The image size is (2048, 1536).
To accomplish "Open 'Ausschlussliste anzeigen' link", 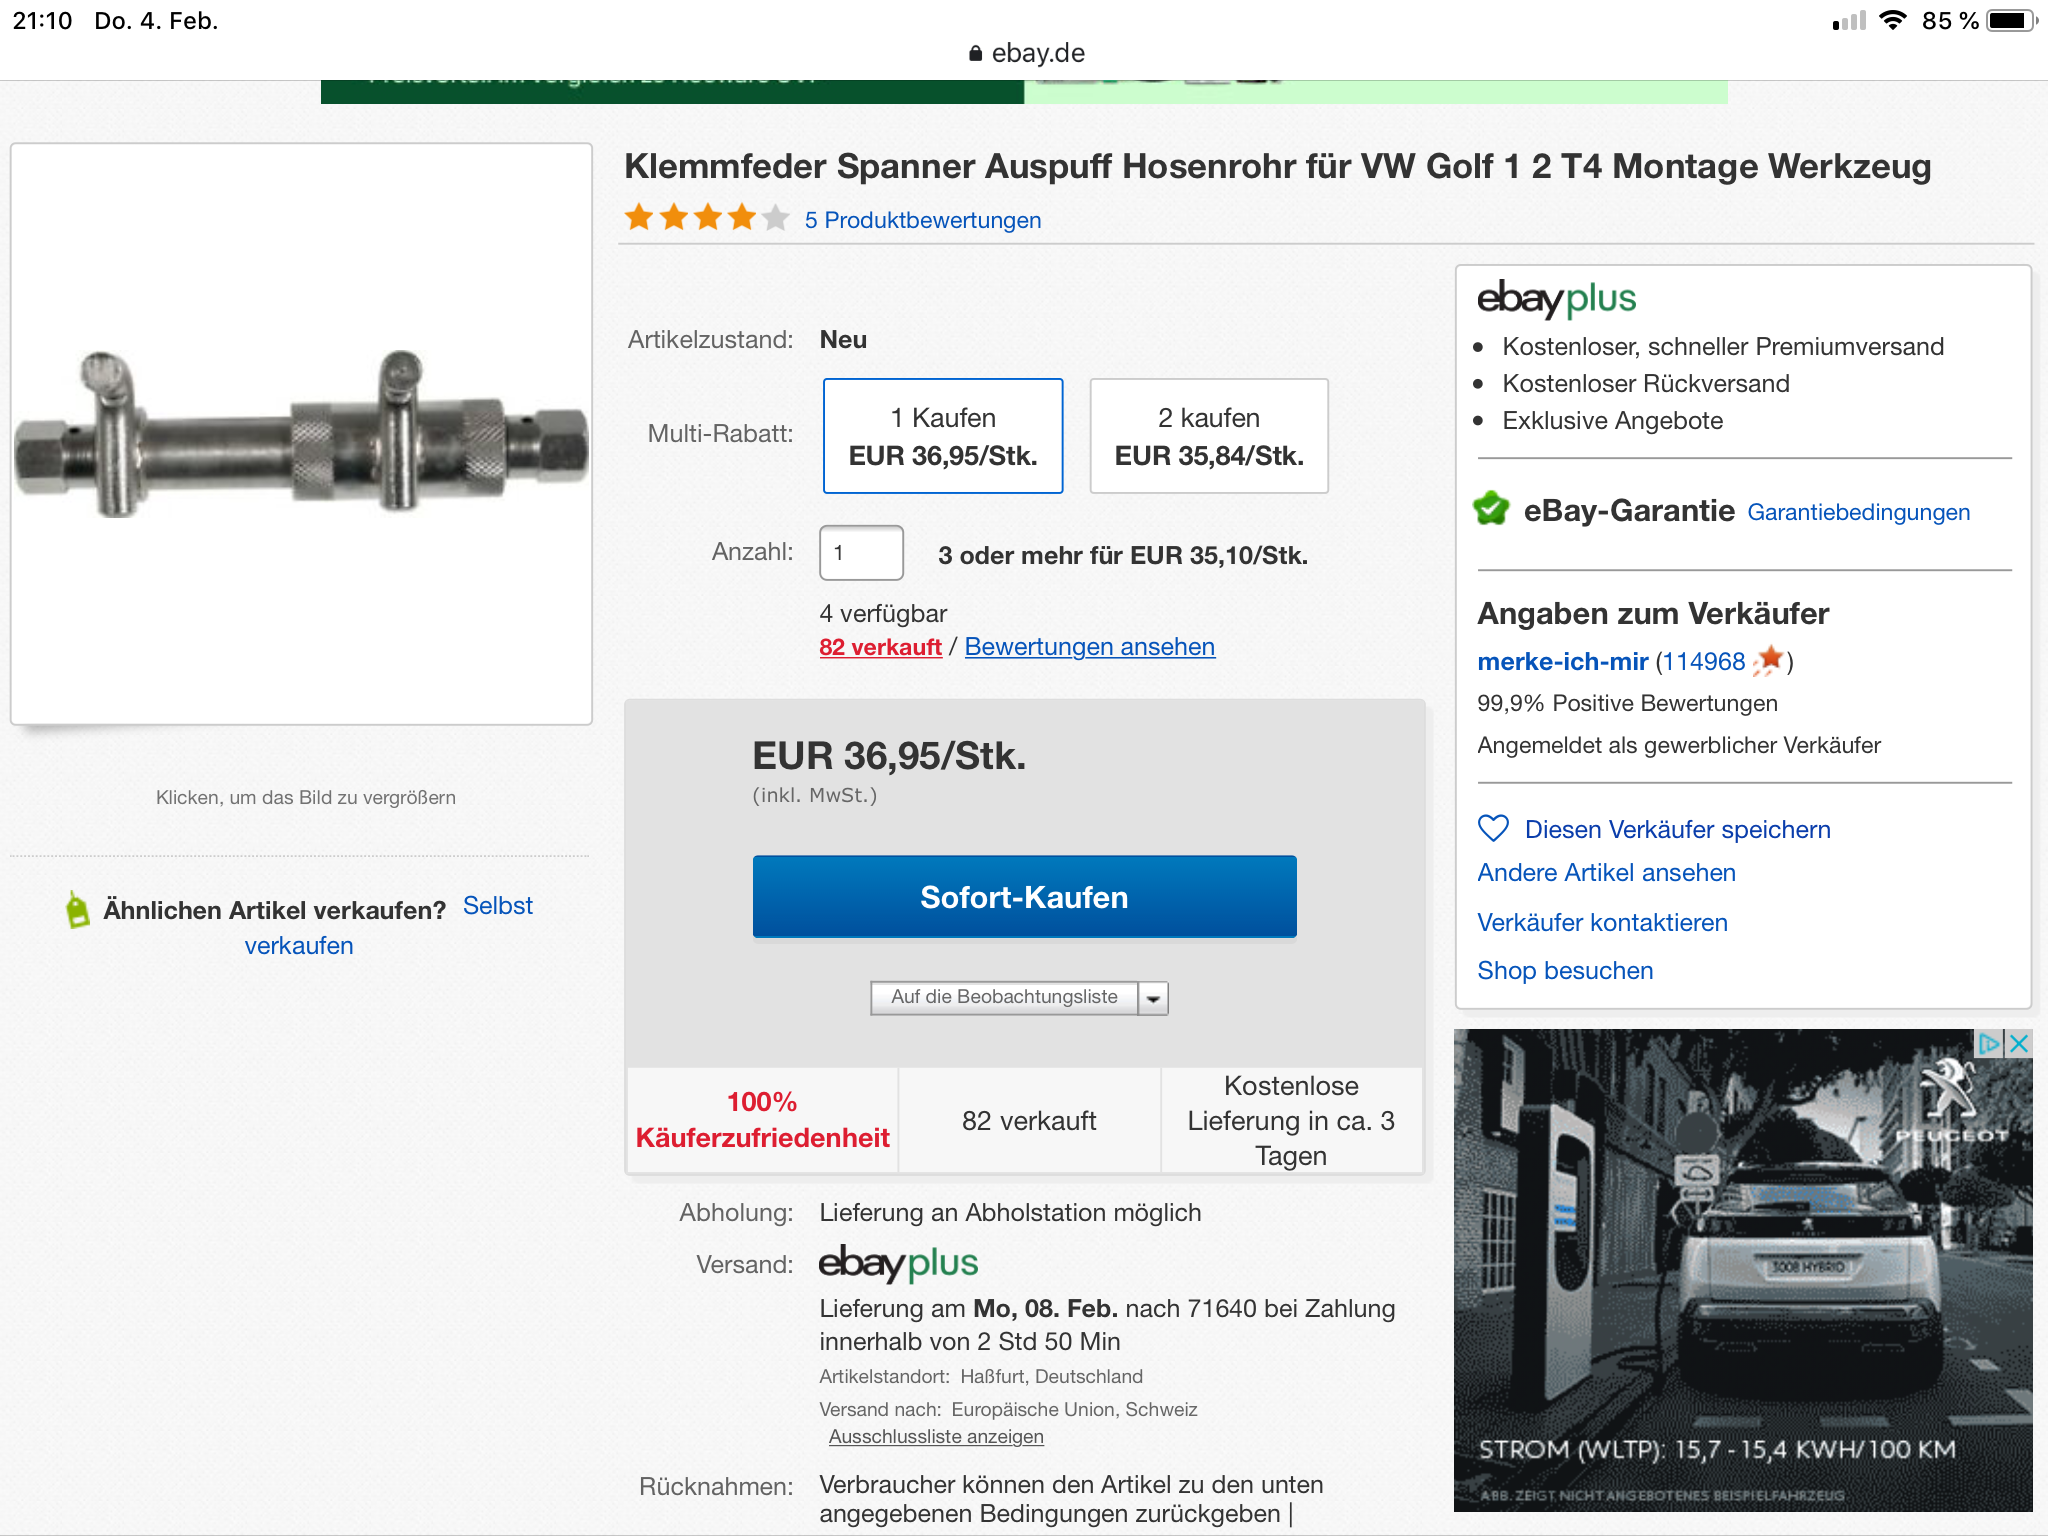I will pyautogui.click(x=935, y=1437).
